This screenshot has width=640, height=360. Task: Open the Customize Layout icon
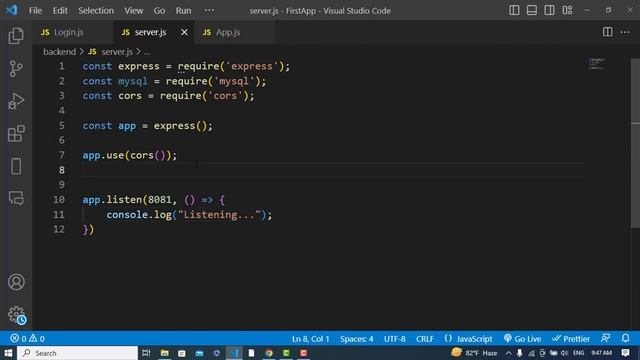[x=567, y=10]
